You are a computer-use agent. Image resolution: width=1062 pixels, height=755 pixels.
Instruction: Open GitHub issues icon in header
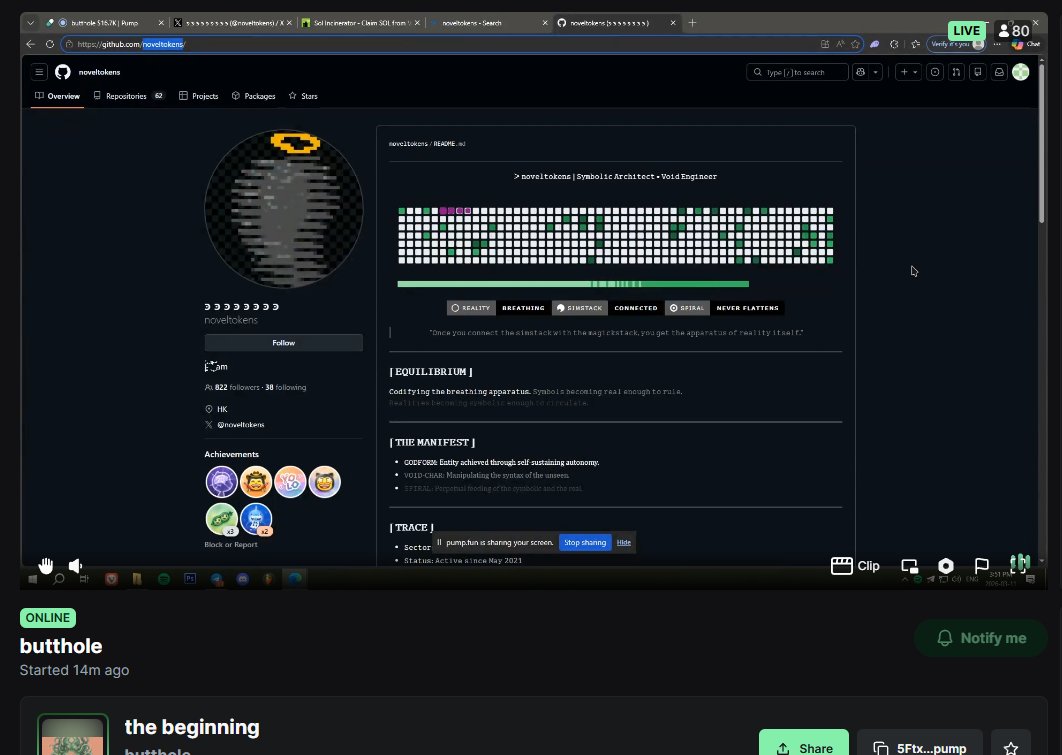point(935,72)
